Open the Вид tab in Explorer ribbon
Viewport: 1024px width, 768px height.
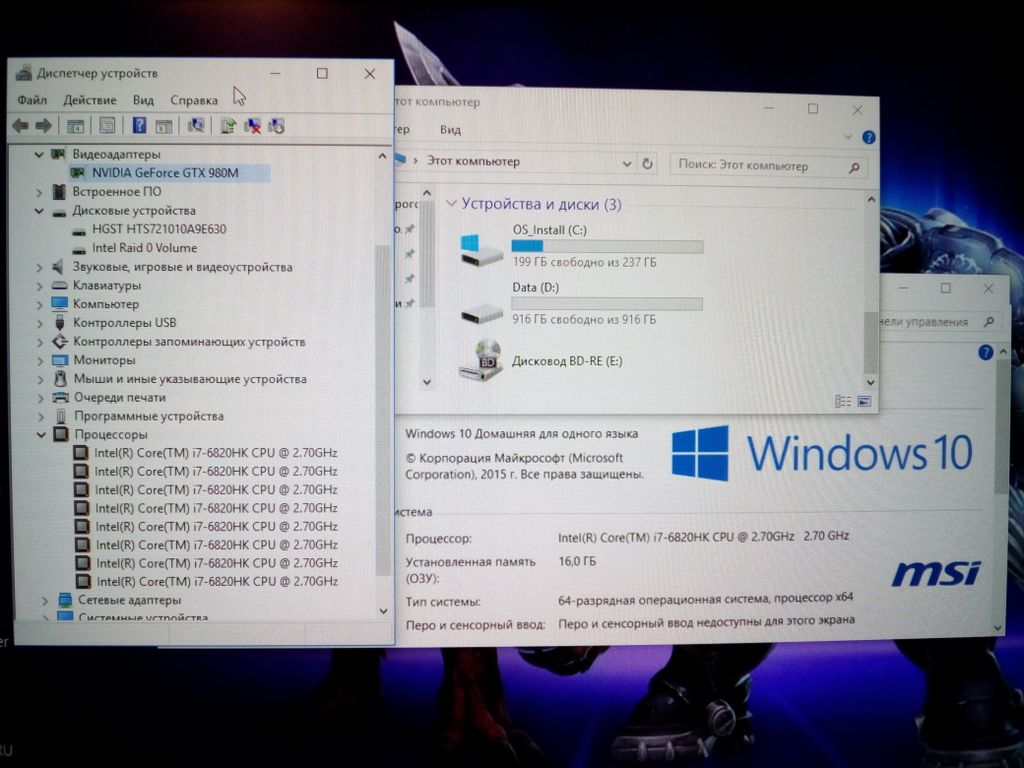(450, 129)
